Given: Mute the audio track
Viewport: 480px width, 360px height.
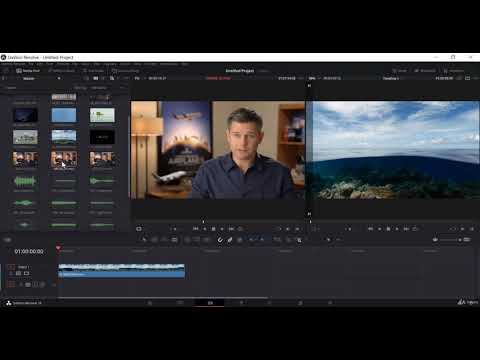Looking at the screenshot, I should click(42, 284).
